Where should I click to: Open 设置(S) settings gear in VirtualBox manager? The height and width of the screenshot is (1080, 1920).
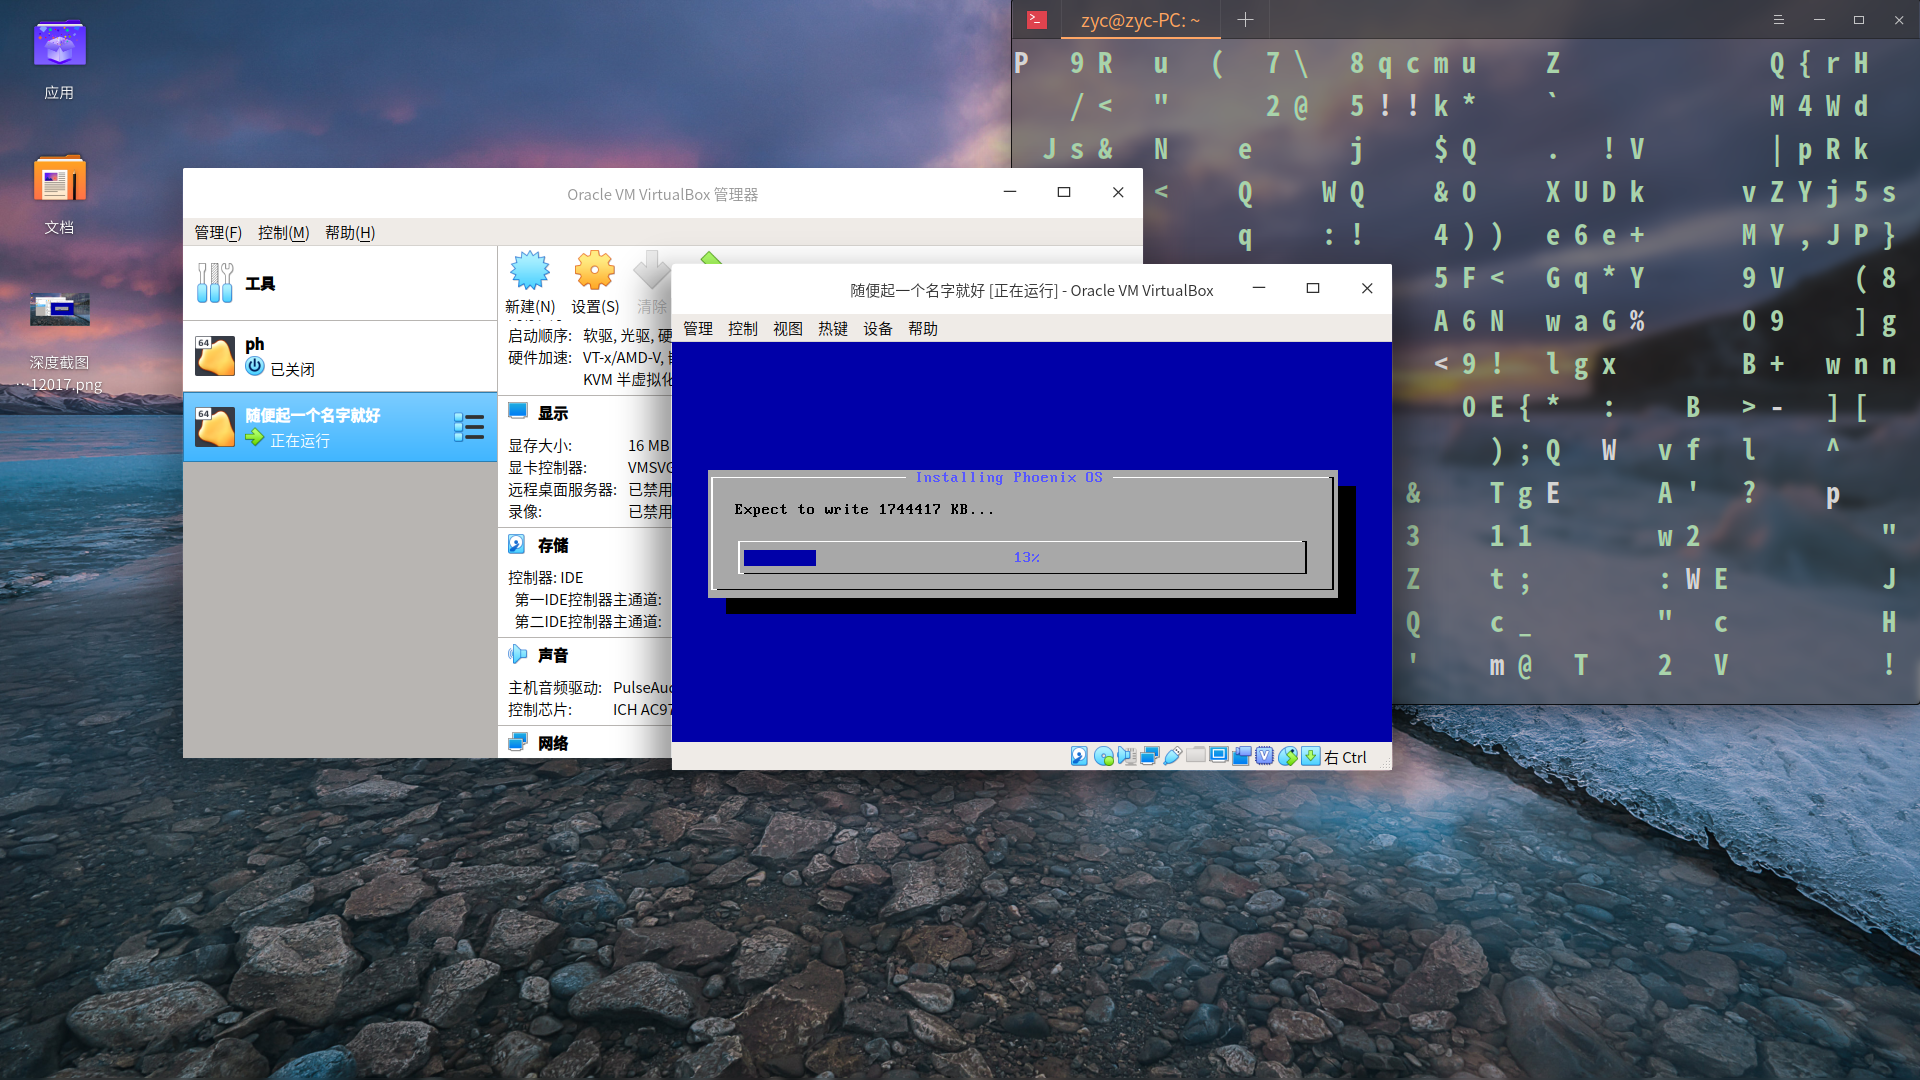point(595,283)
